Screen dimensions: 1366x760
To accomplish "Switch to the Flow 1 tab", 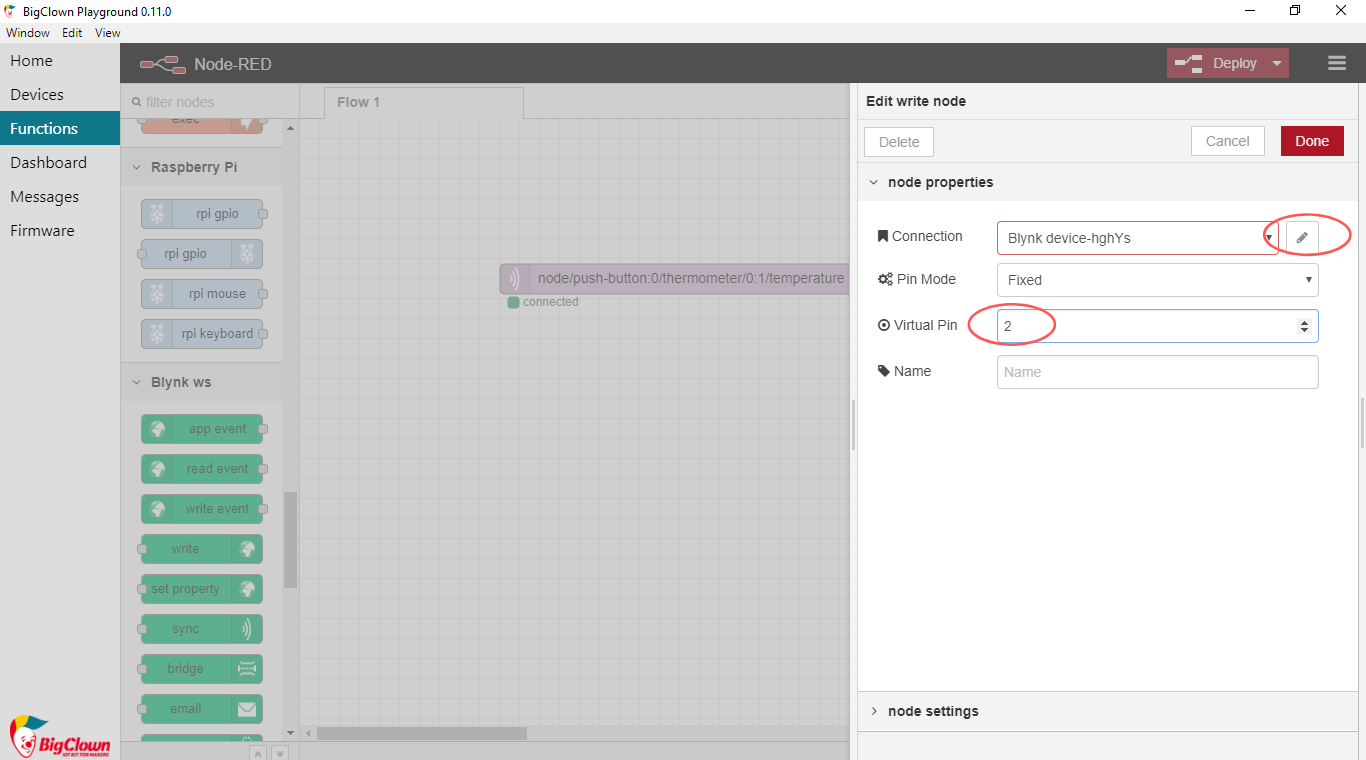I will pyautogui.click(x=424, y=102).
